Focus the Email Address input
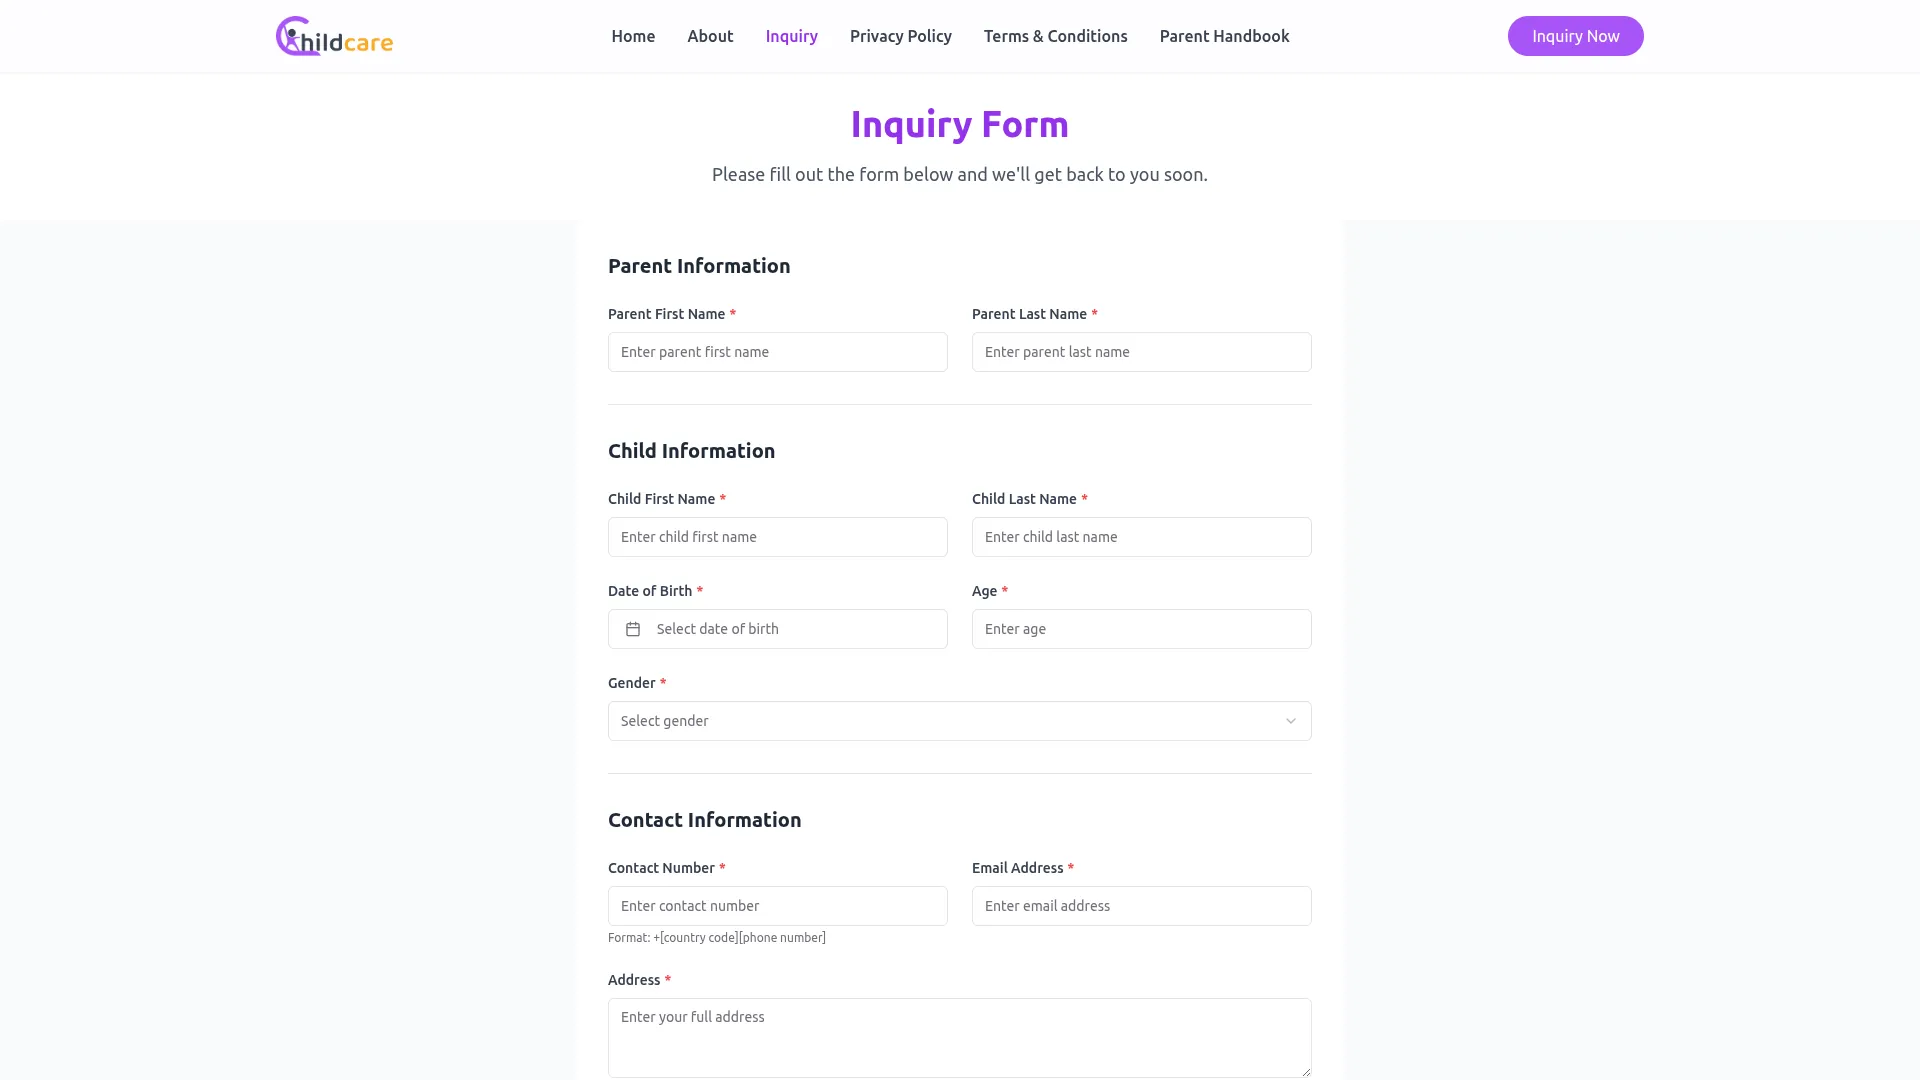Viewport: 1920px width, 1080px height. click(1141, 906)
